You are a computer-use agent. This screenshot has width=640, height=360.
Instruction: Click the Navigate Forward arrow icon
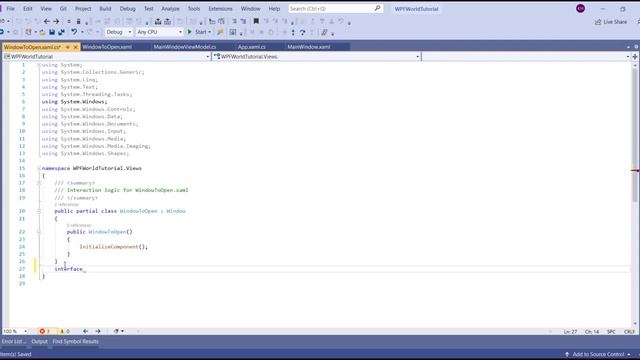(x=56, y=21)
